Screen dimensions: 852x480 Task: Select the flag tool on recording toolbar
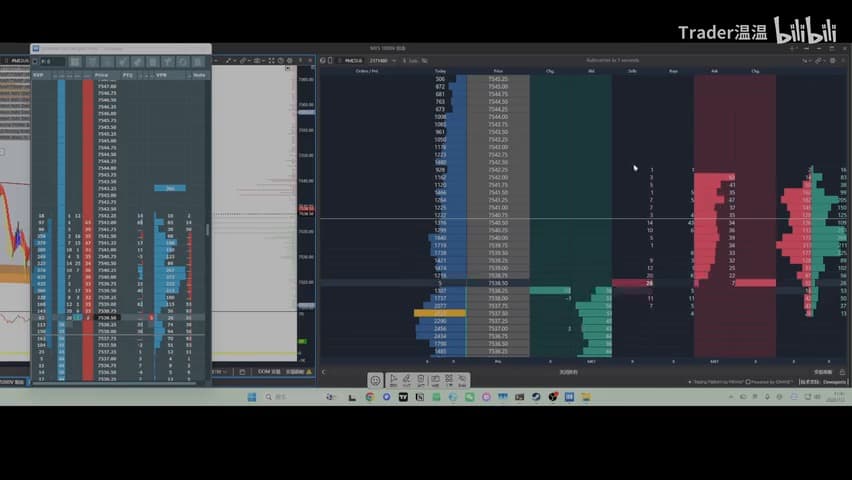pos(393,380)
